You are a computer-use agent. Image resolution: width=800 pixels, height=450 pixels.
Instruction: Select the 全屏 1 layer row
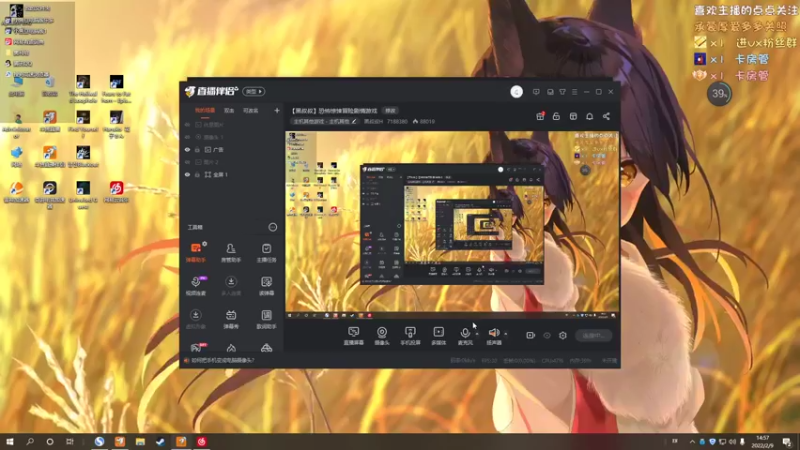coord(232,174)
